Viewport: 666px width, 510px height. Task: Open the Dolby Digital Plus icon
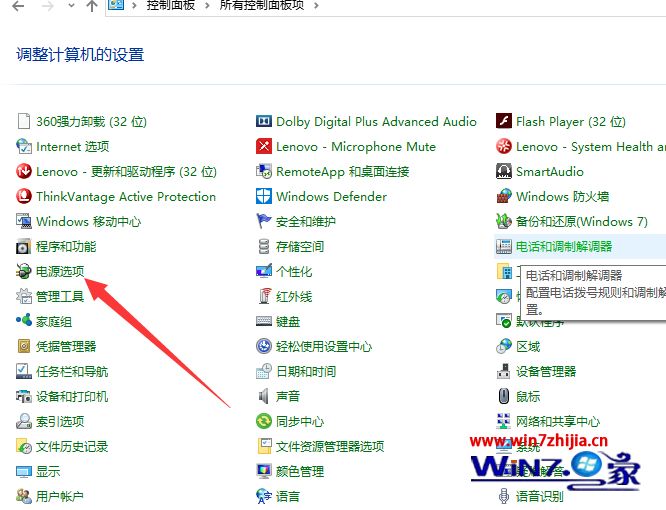click(264, 121)
